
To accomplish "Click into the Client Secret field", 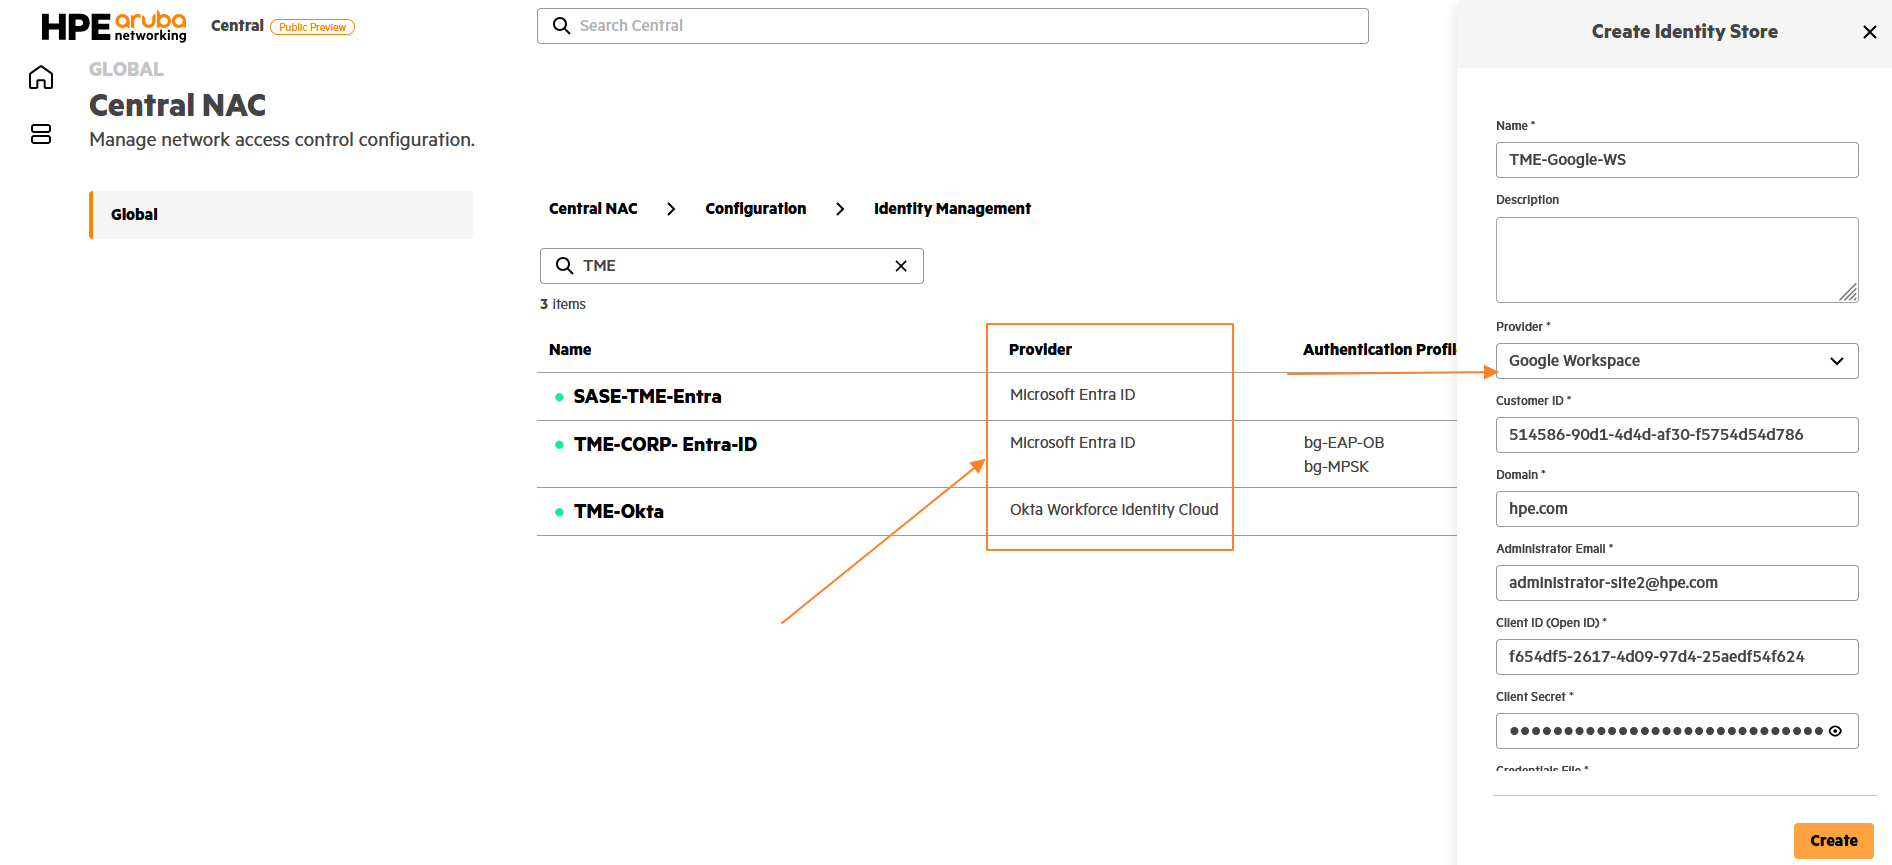I will (x=1677, y=731).
